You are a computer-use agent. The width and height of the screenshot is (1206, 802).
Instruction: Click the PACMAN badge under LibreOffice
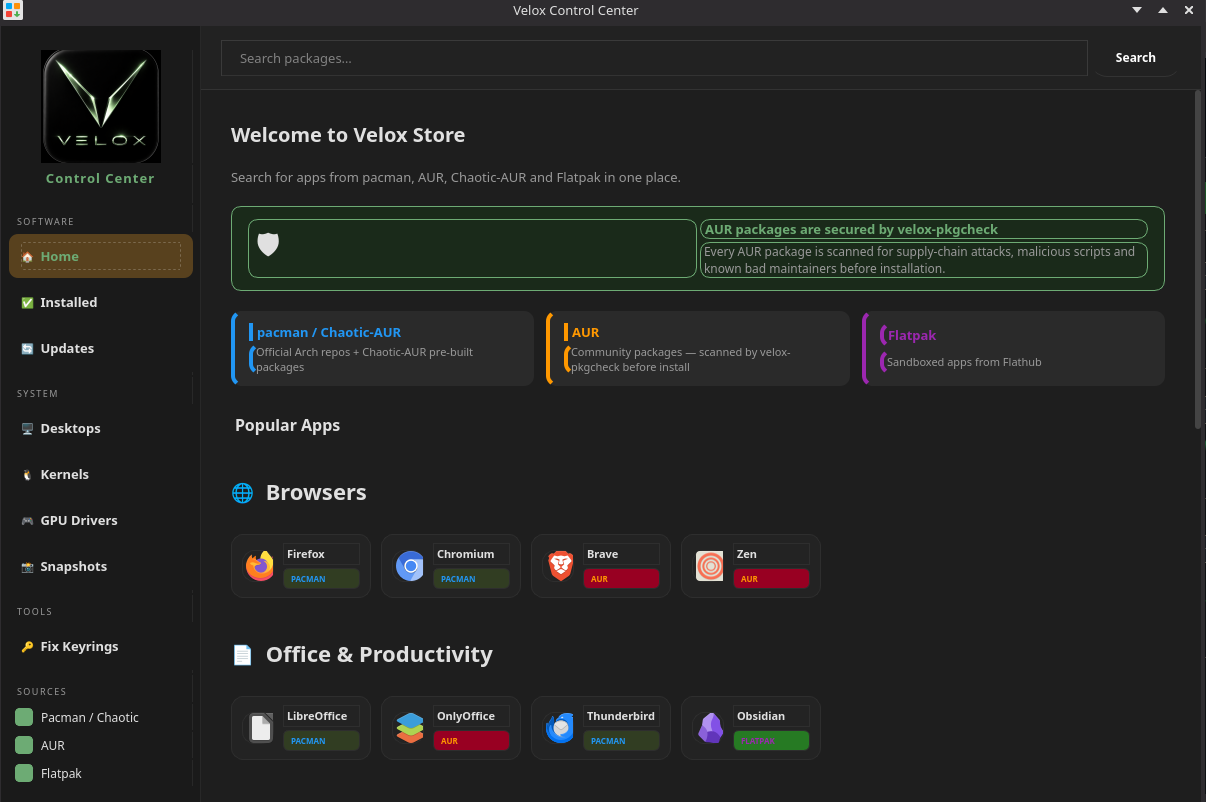(321, 741)
